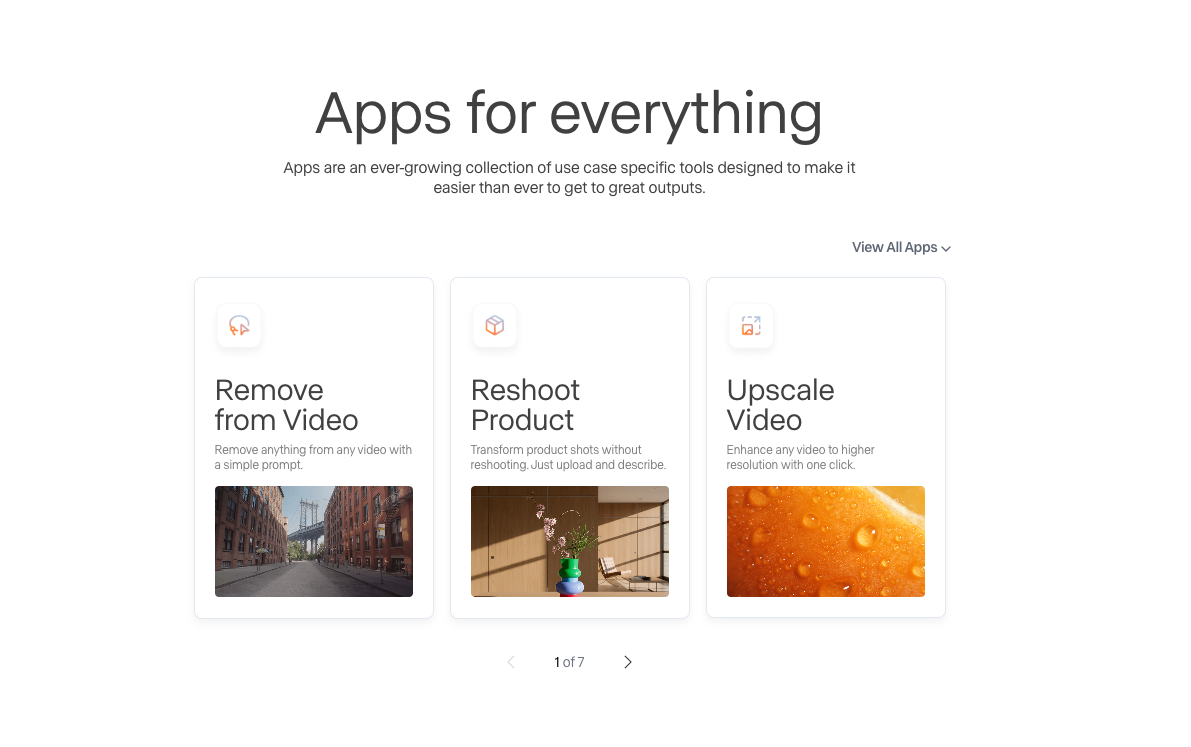Click the Reshoot Product cube icon

495,326
